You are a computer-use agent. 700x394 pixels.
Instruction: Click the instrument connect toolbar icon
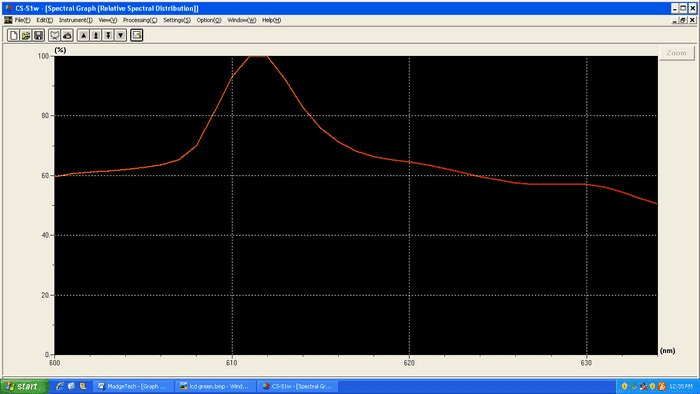click(54, 35)
